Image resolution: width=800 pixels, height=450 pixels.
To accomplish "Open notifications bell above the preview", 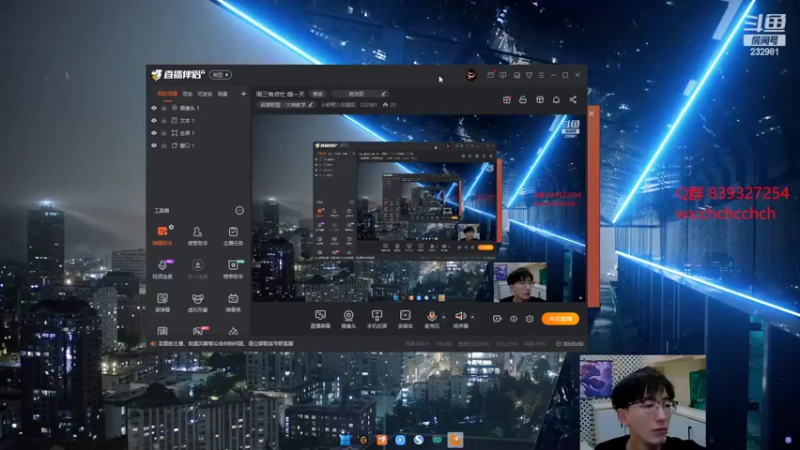I will (556, 99).
